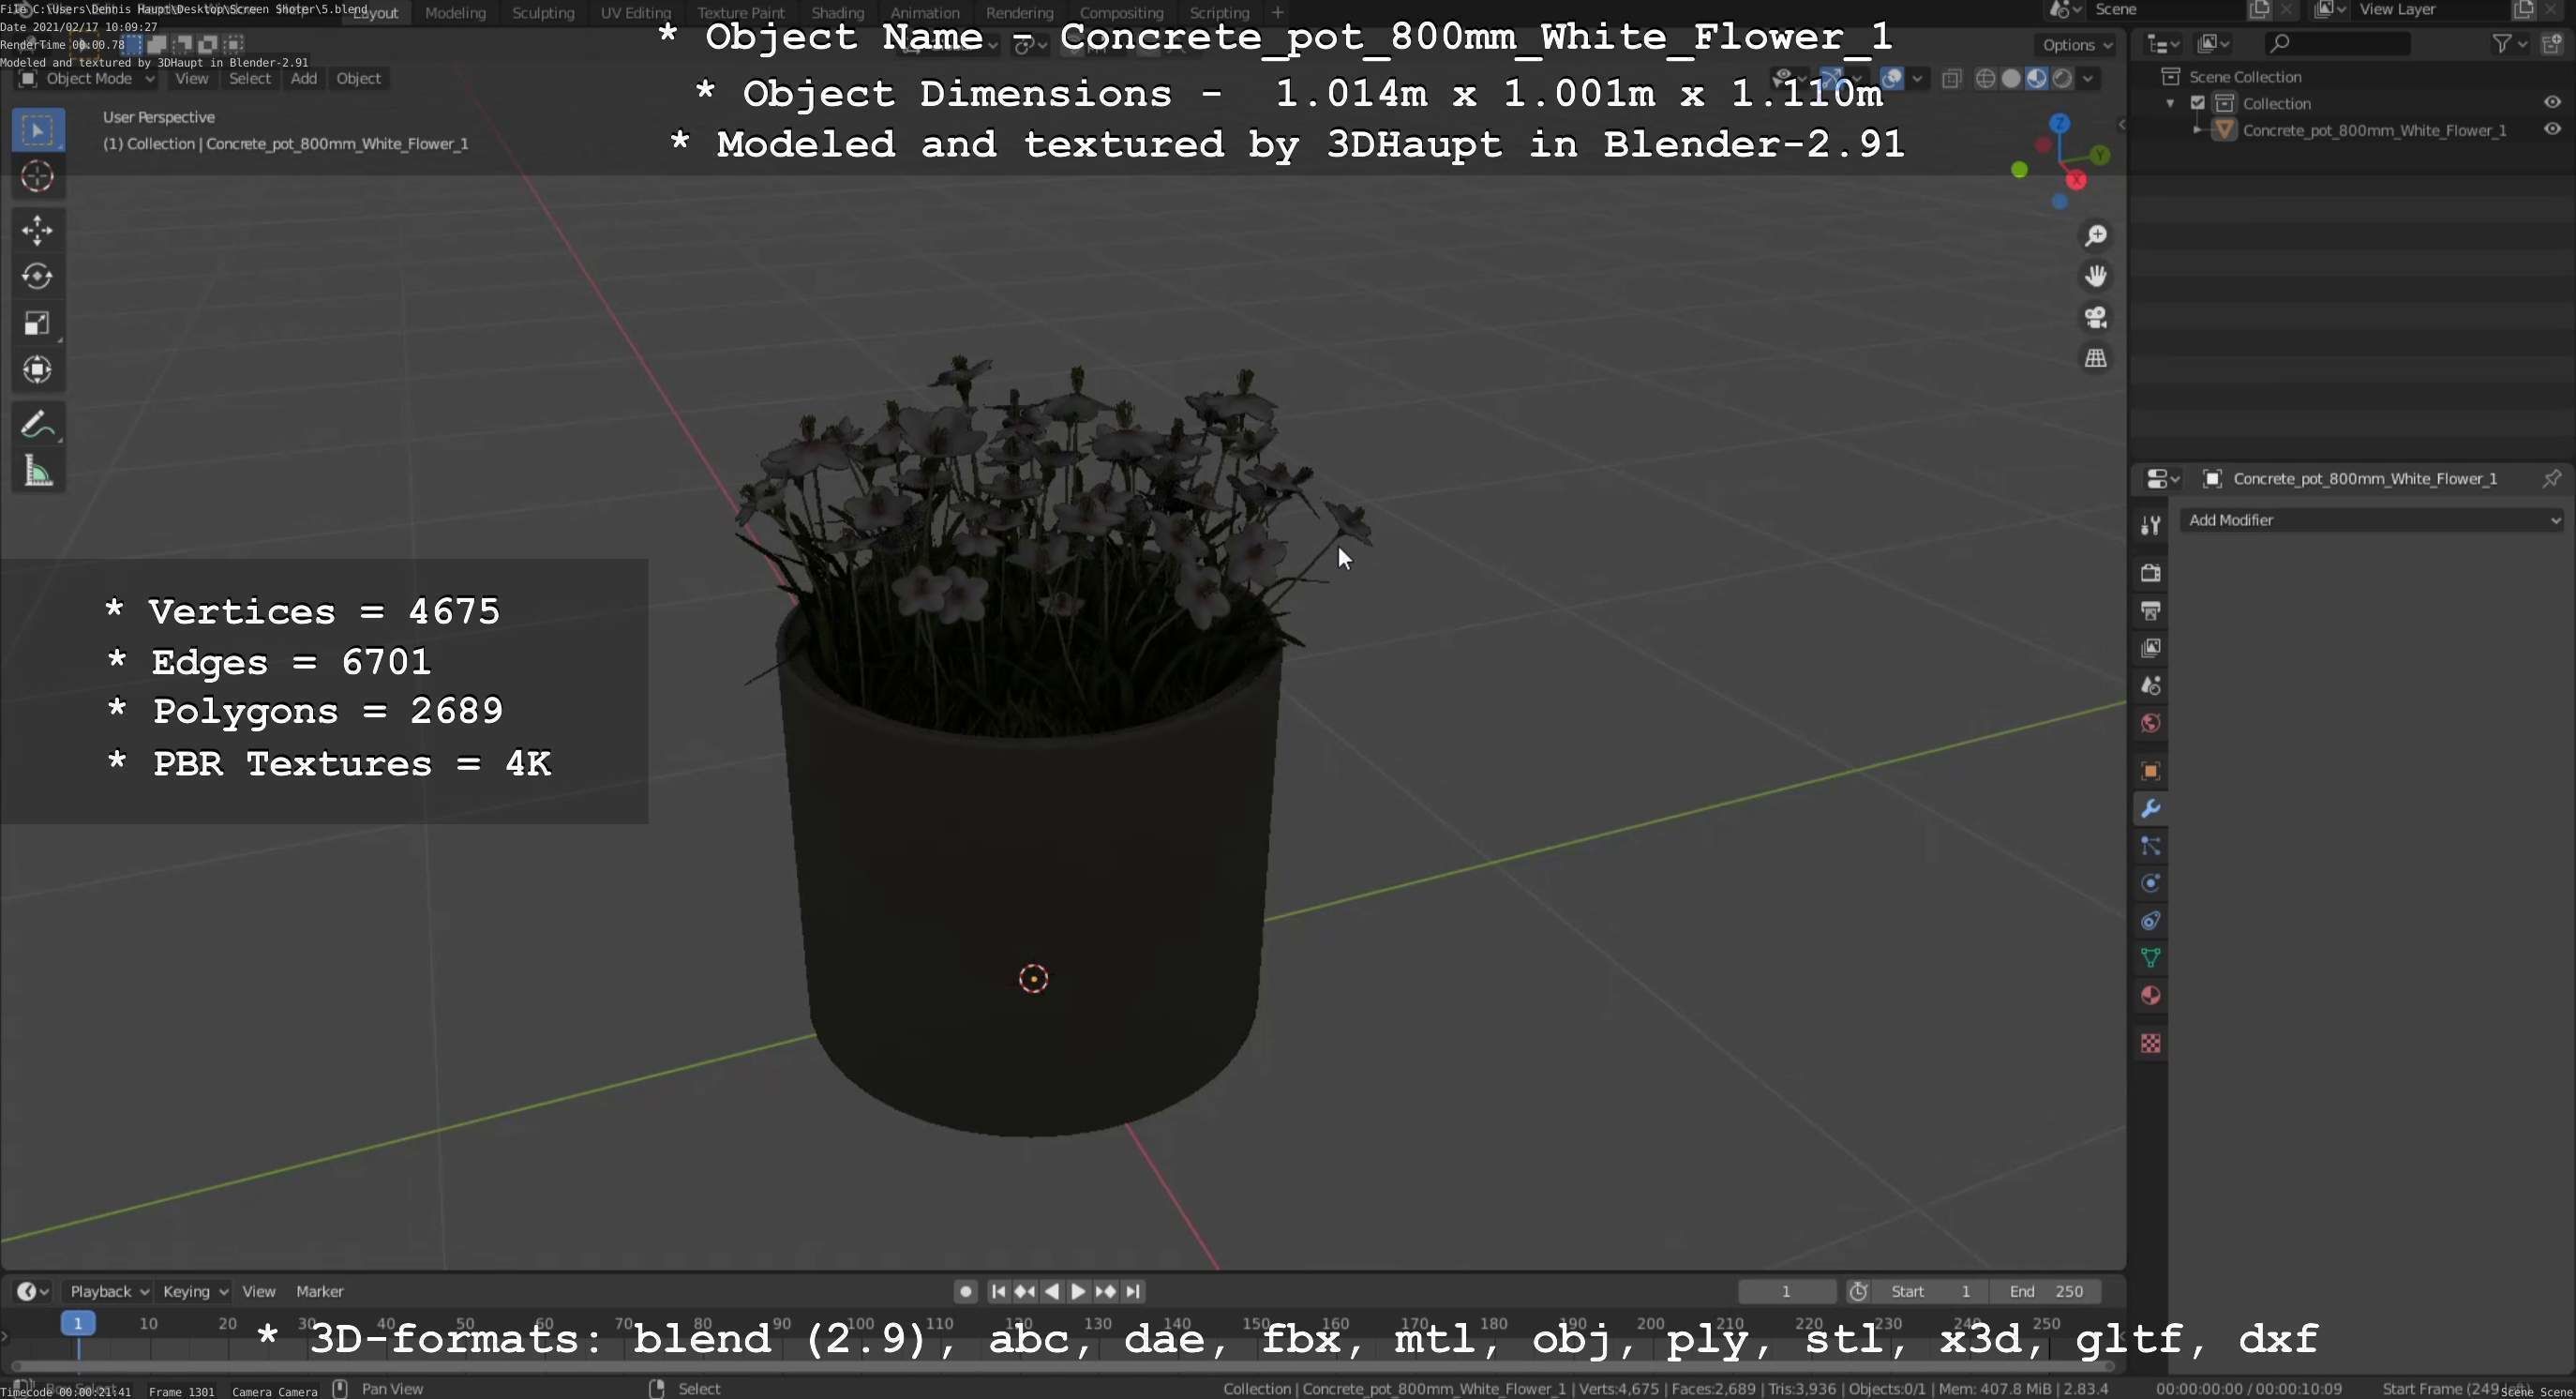Click the hand pan view icon

click(x=2096, y=276)
